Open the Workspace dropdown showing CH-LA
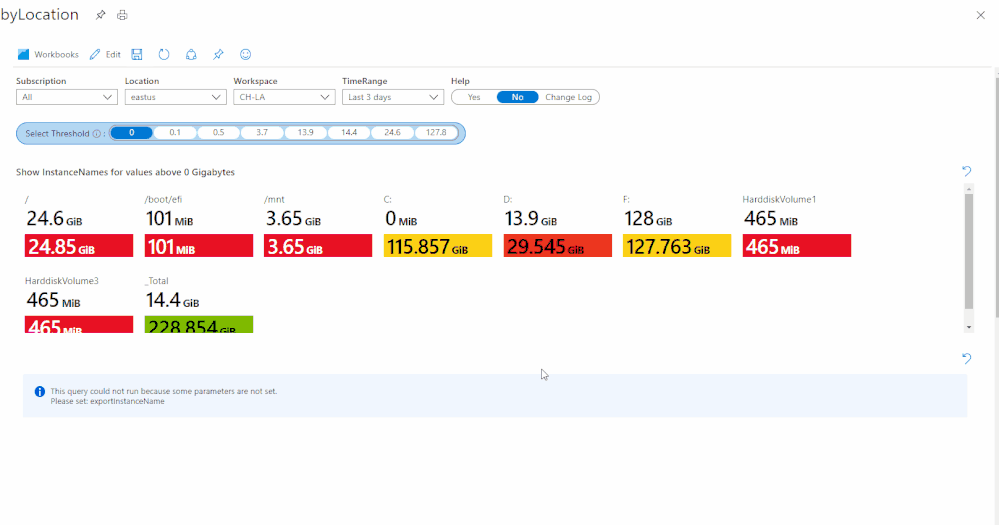 coord(284,97)
